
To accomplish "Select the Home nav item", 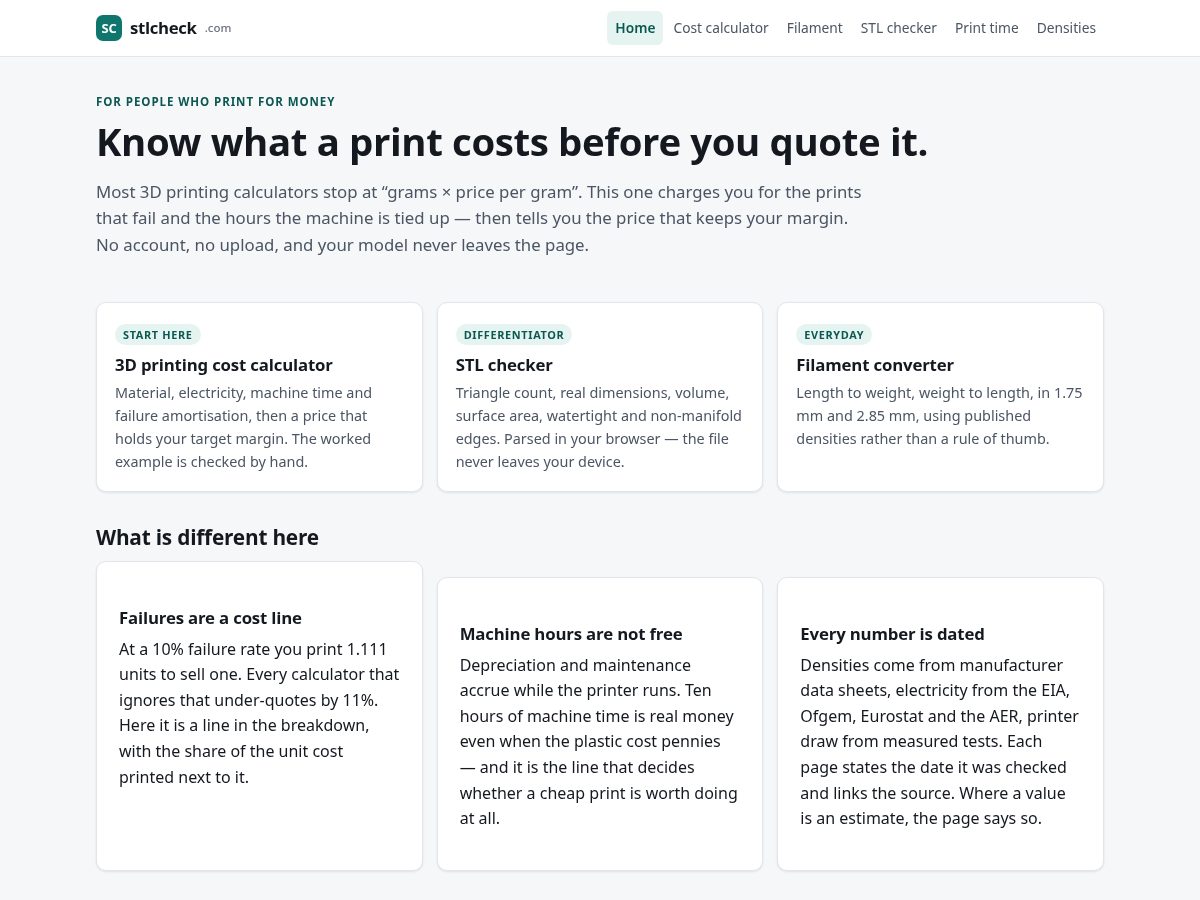I will [635, 28].
